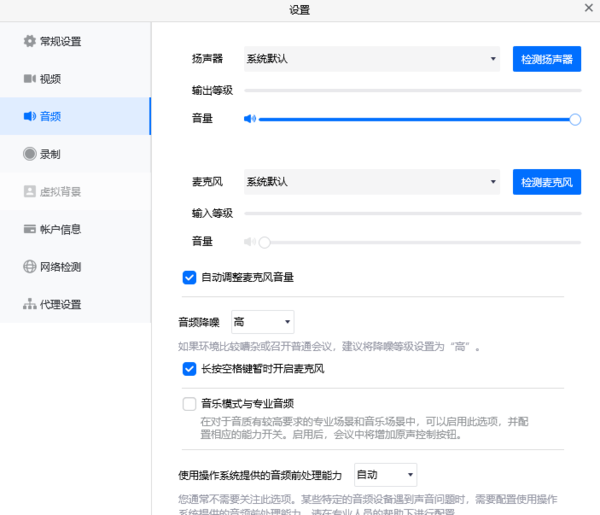Disable 自动调整麦克风音量 checkbox
This screenshot has width=600, height=515.
pos(189,277)
